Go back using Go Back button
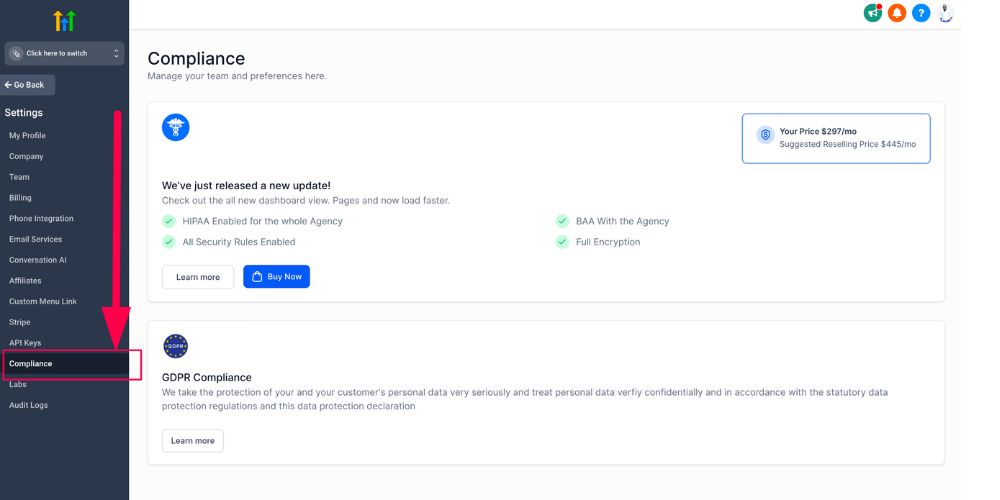1000x500 pixels. coord(28,85)
